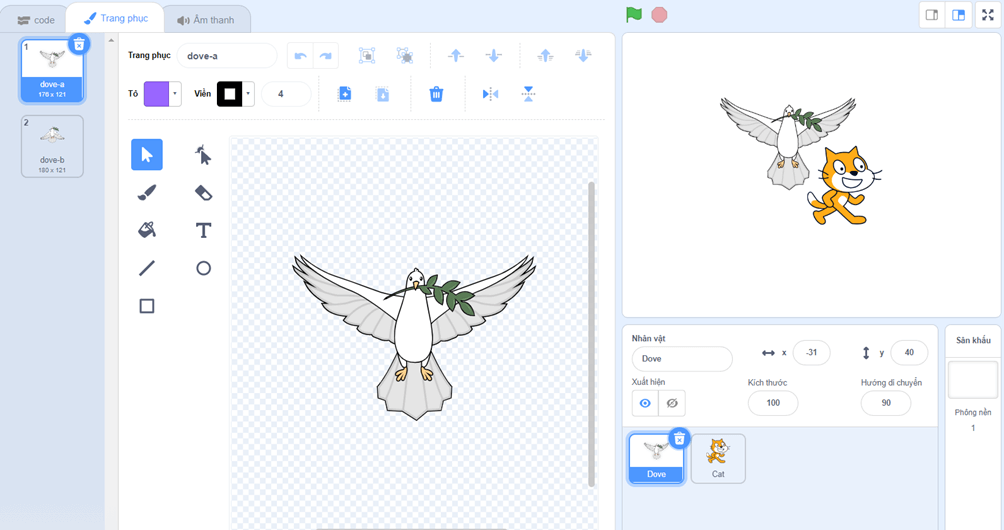
Task: Select the Circle tool
Action: click(x=203, y=268)
